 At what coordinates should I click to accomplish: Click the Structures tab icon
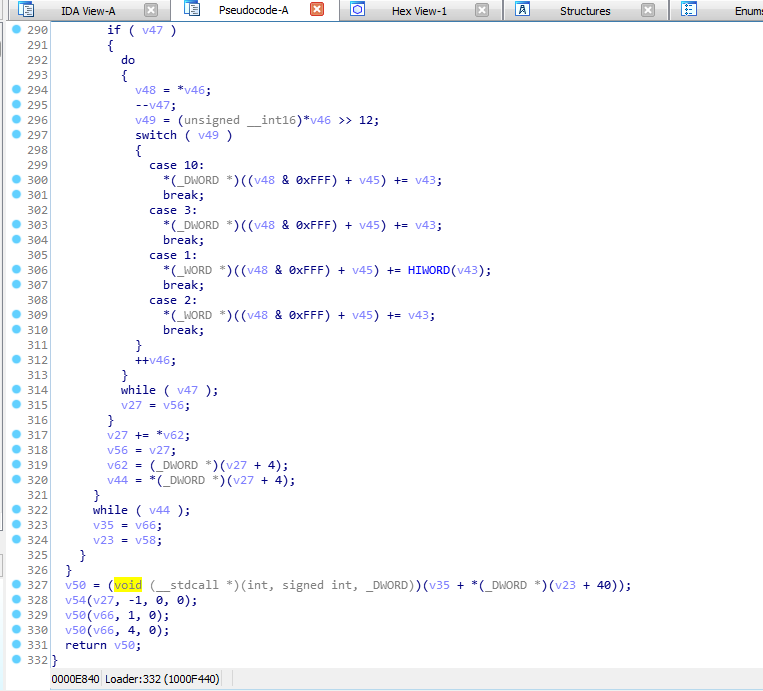tap(523, 11)
